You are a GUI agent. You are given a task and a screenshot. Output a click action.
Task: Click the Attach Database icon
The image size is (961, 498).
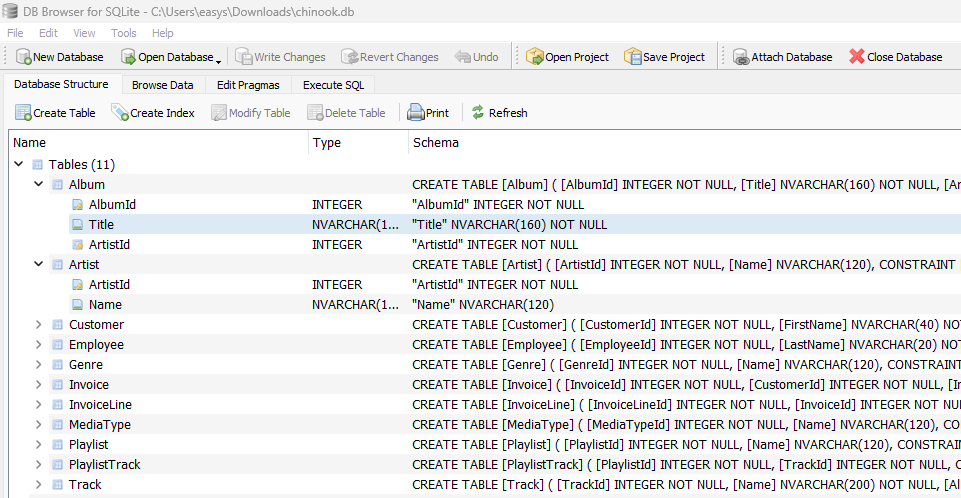741,57
